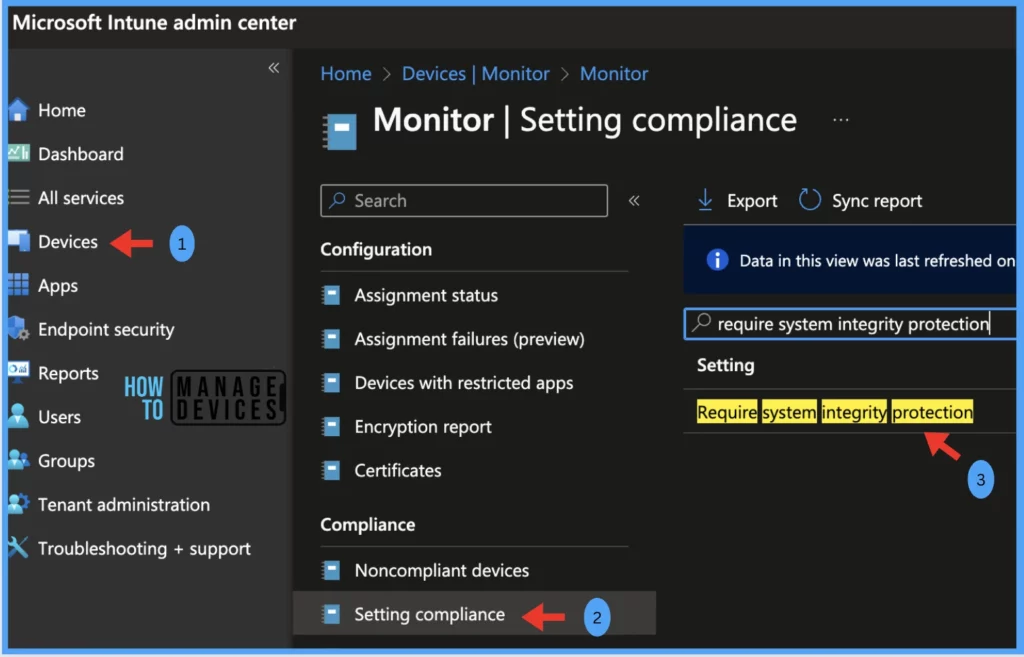The width and height of the screenshot is (1024, 657).
Task: Open Users in the sidebar
Action: (x=59, y=417)
